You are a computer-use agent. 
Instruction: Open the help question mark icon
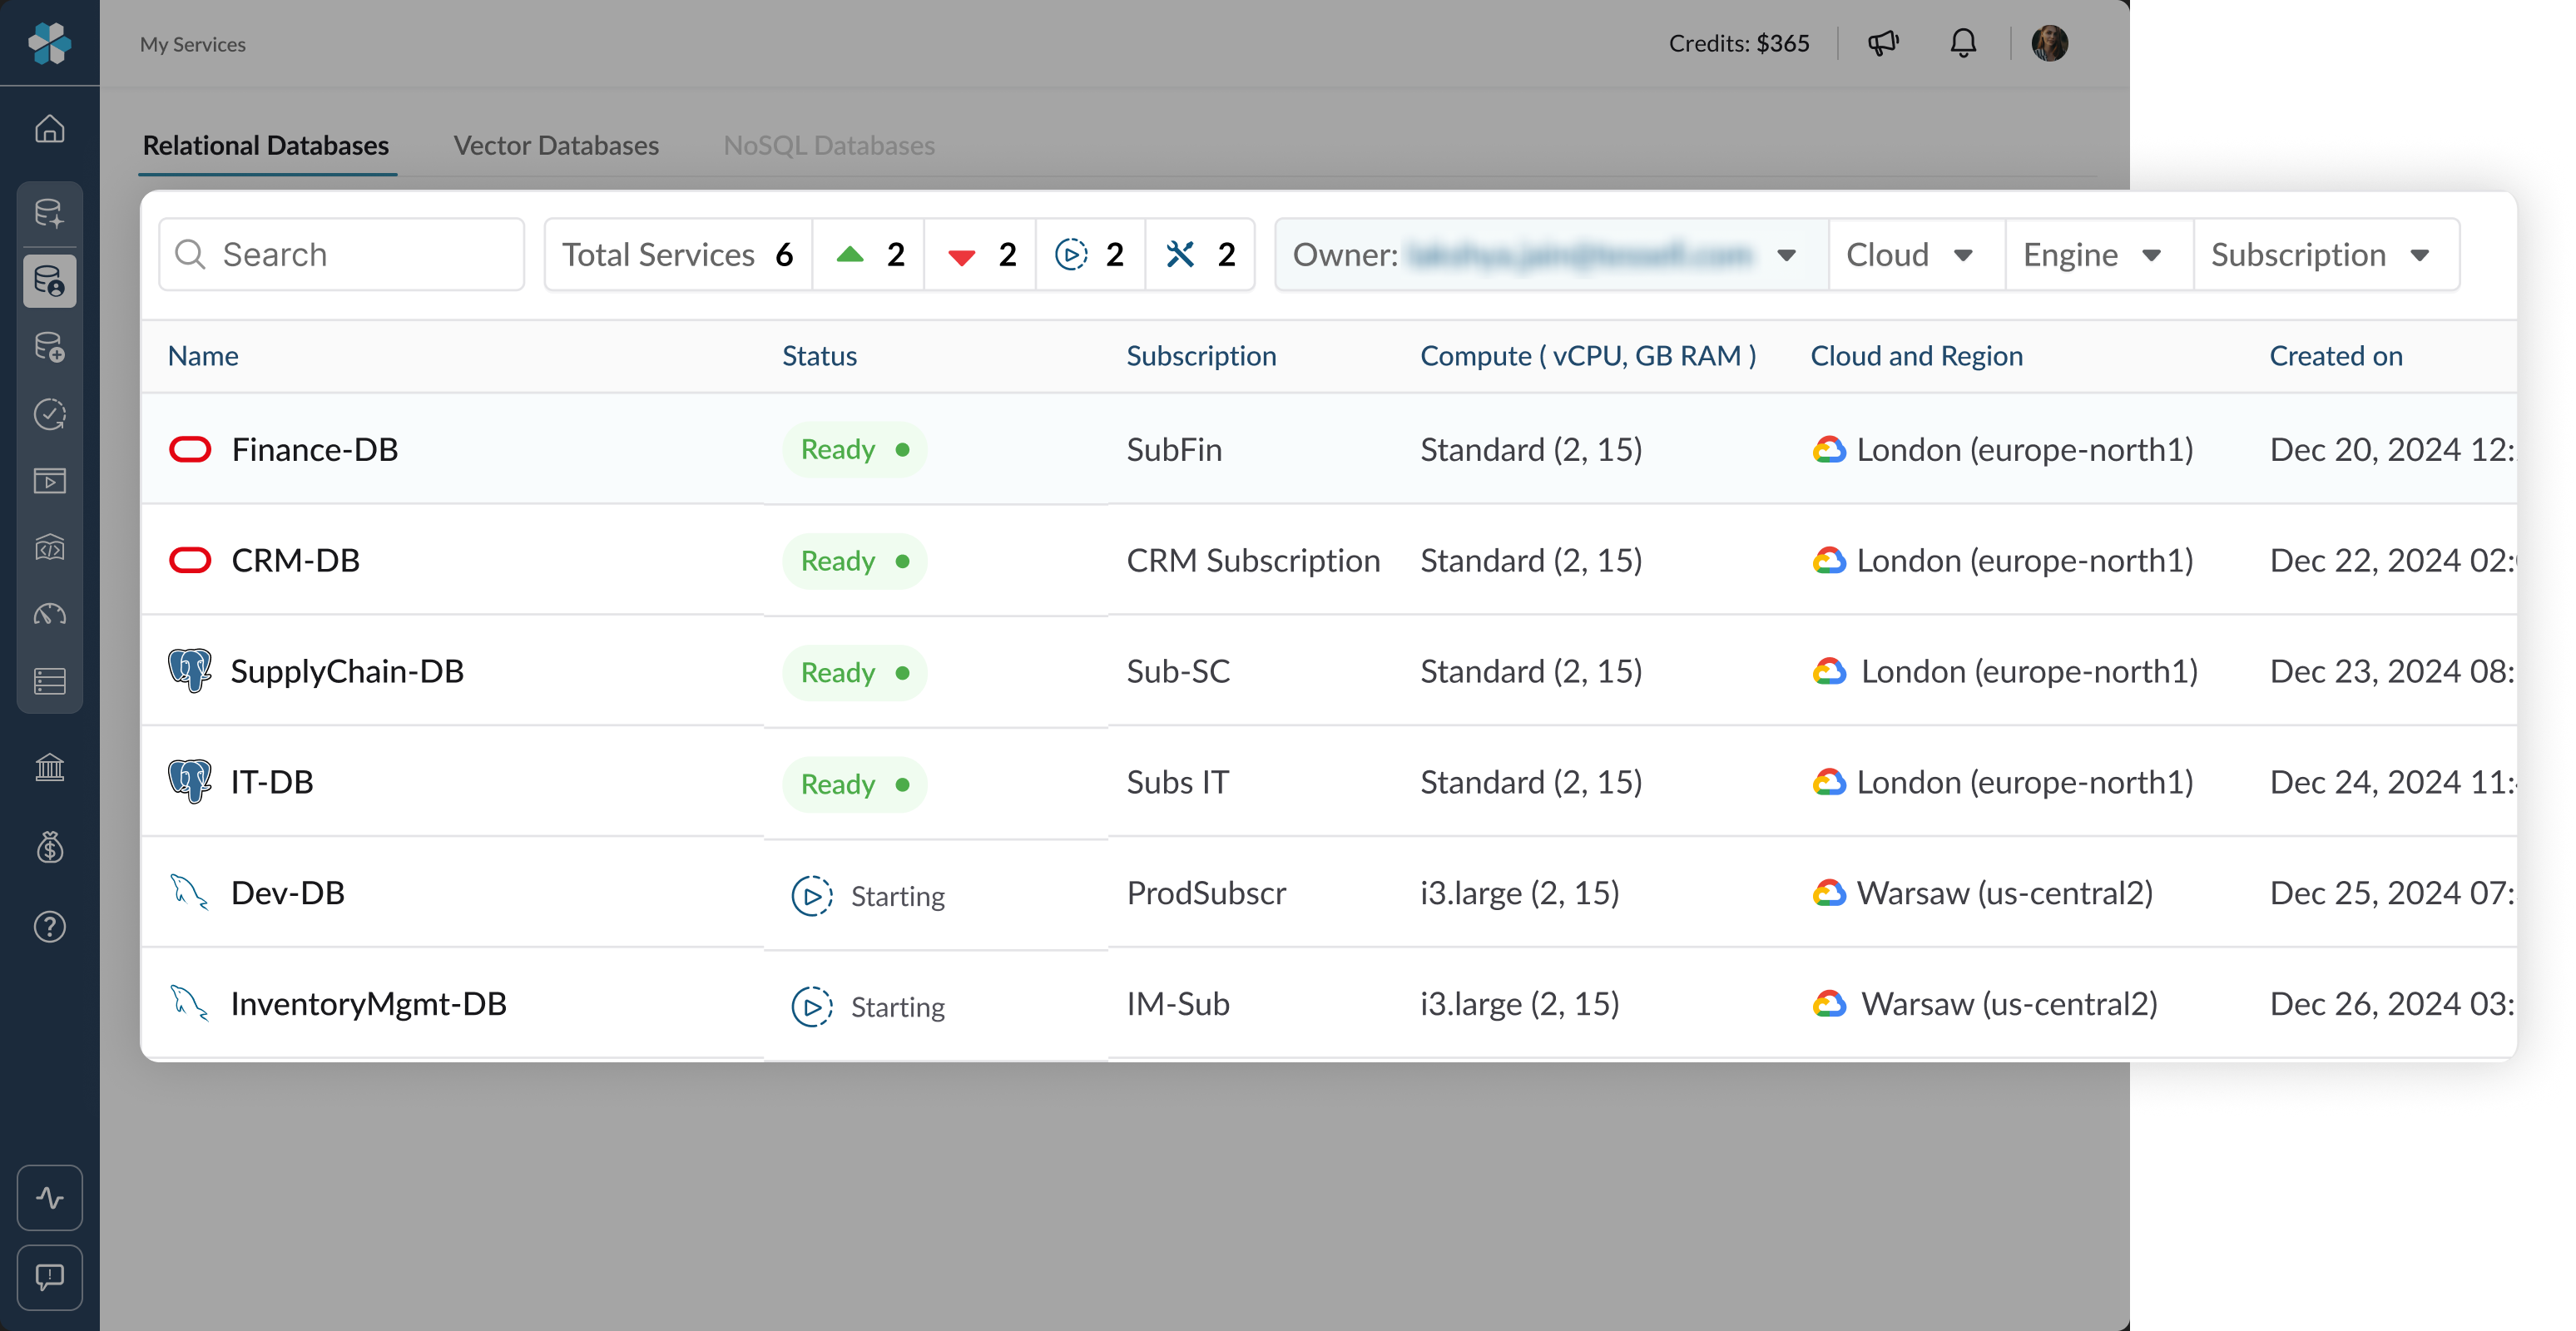pyautogui.click(x=49, y=927)
